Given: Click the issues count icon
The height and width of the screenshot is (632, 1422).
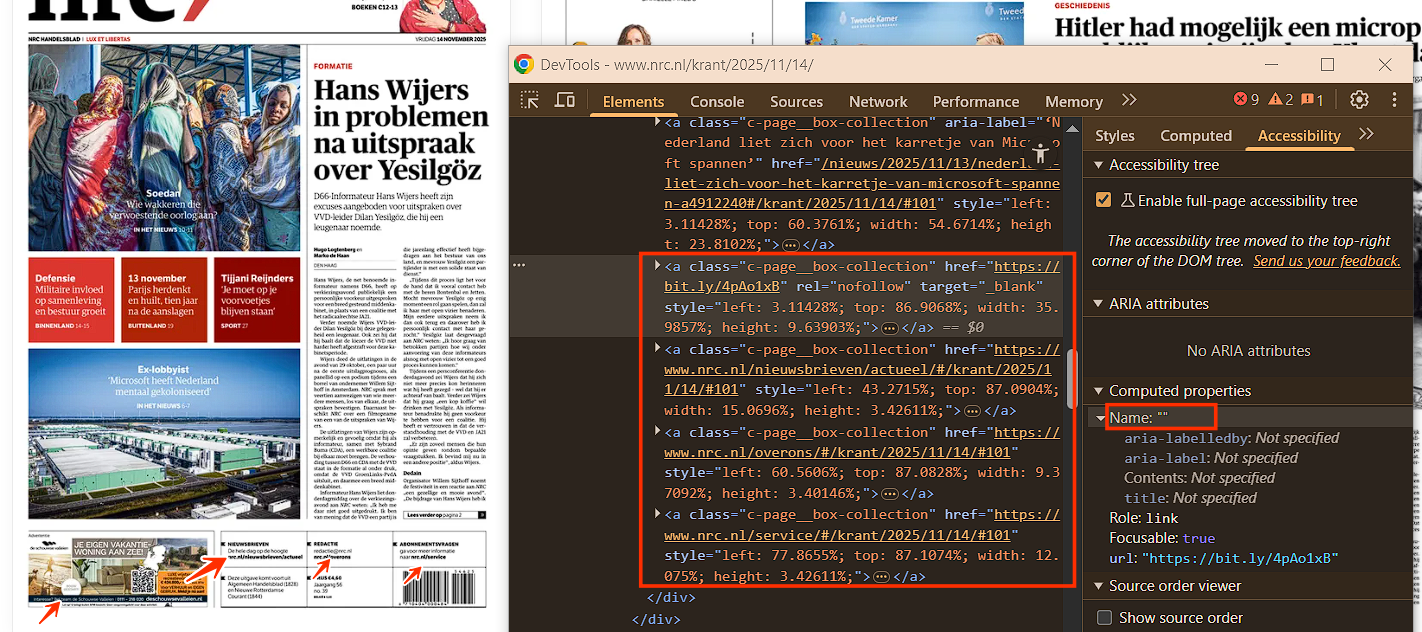Looking at the screenshot, I should tap(1313, 100).
